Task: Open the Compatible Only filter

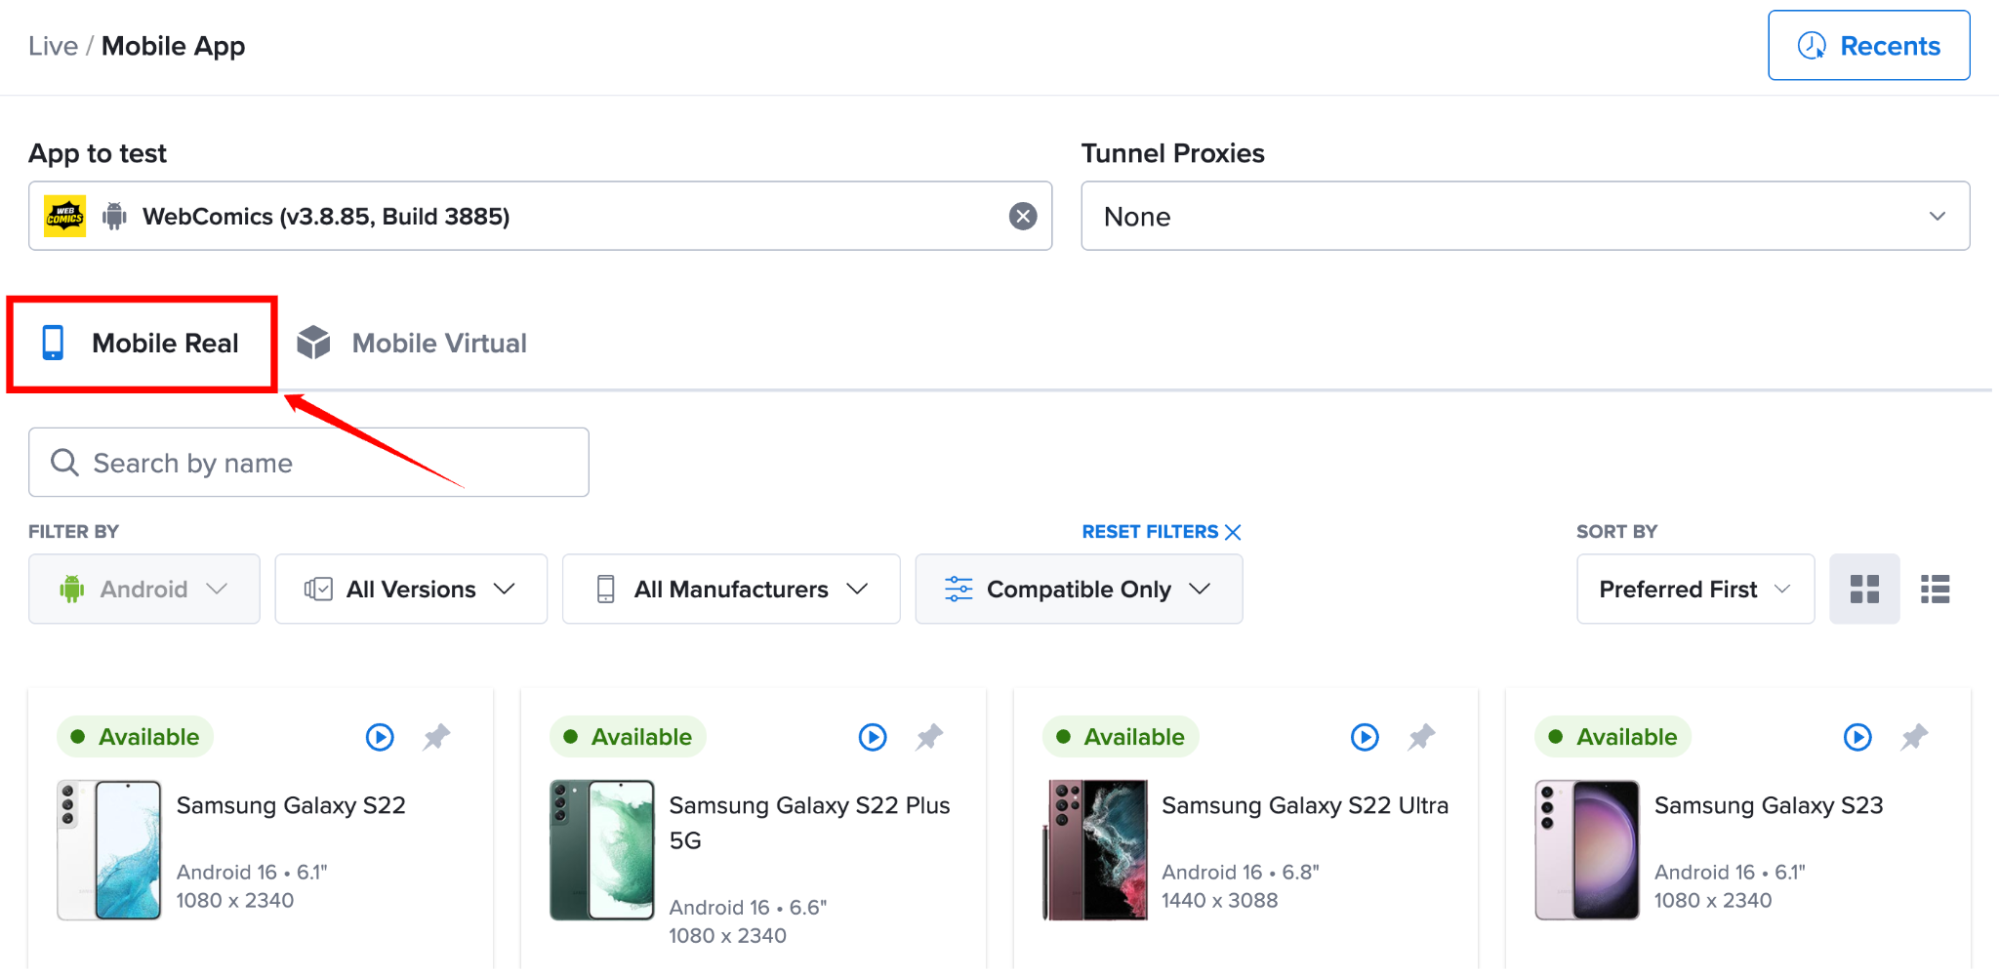Action: 1079,589
